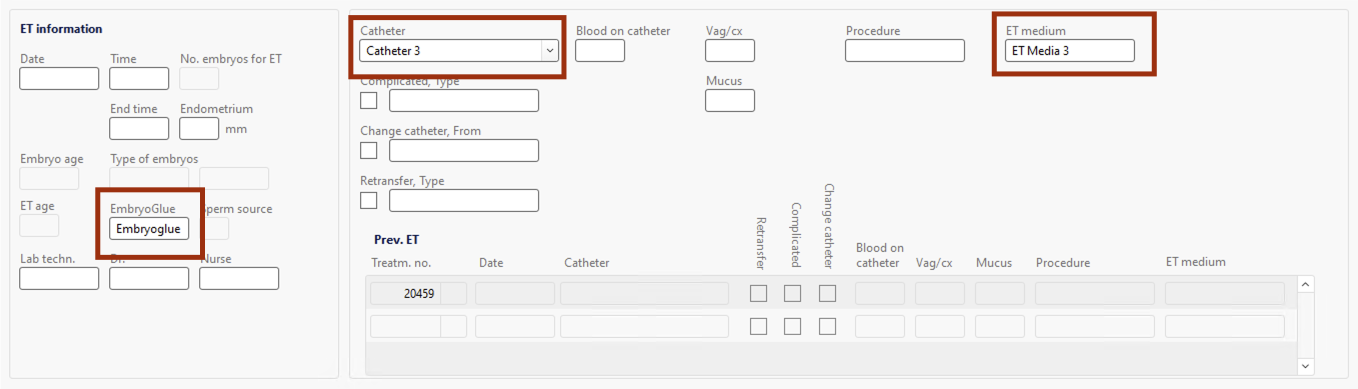Click the Date field in ET information

point(59,78)
